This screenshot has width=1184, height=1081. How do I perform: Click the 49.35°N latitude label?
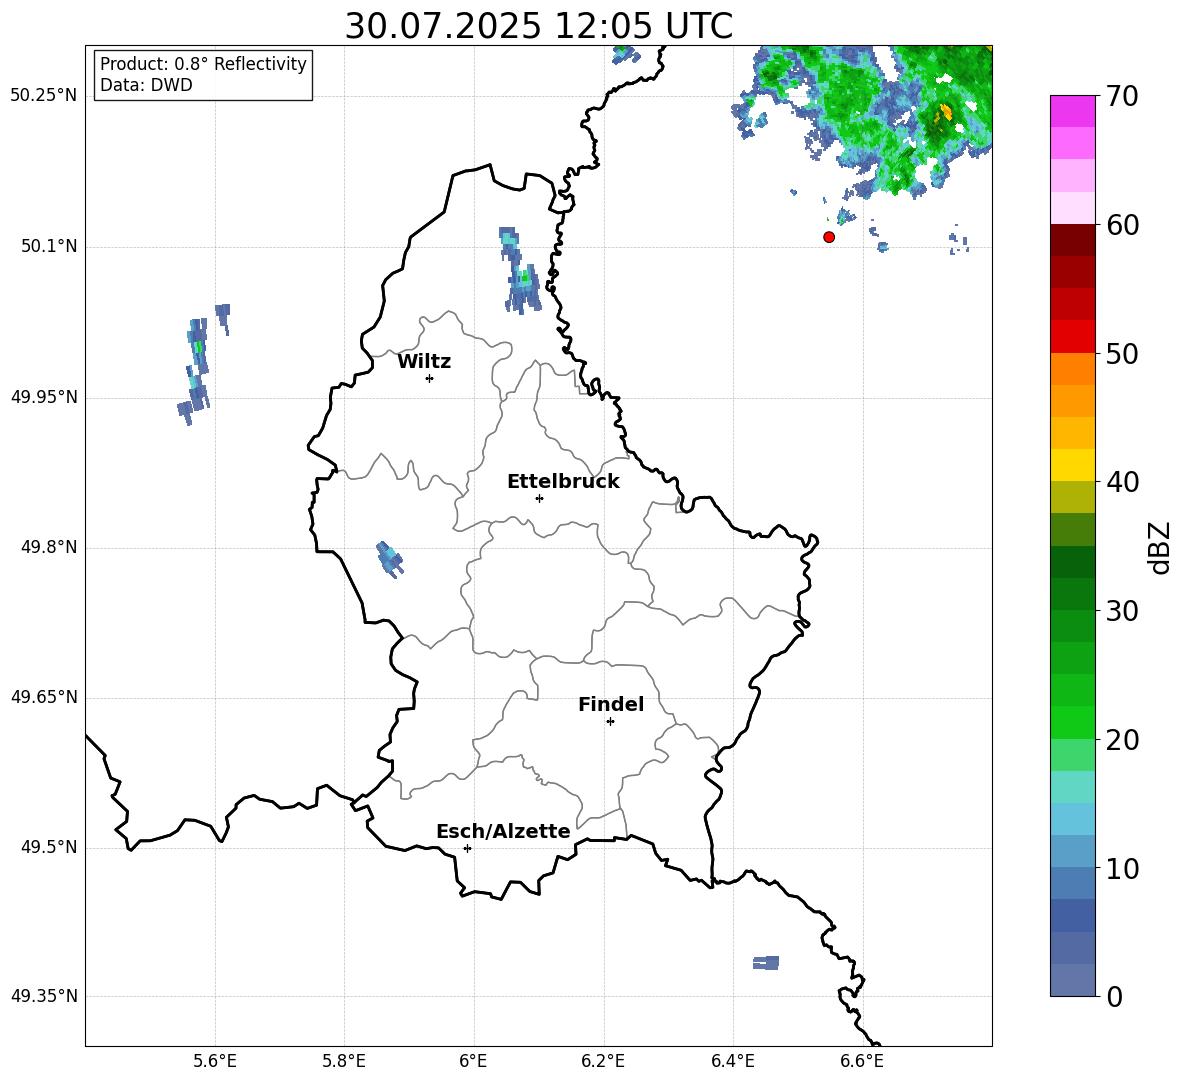[x=44, y=996]
